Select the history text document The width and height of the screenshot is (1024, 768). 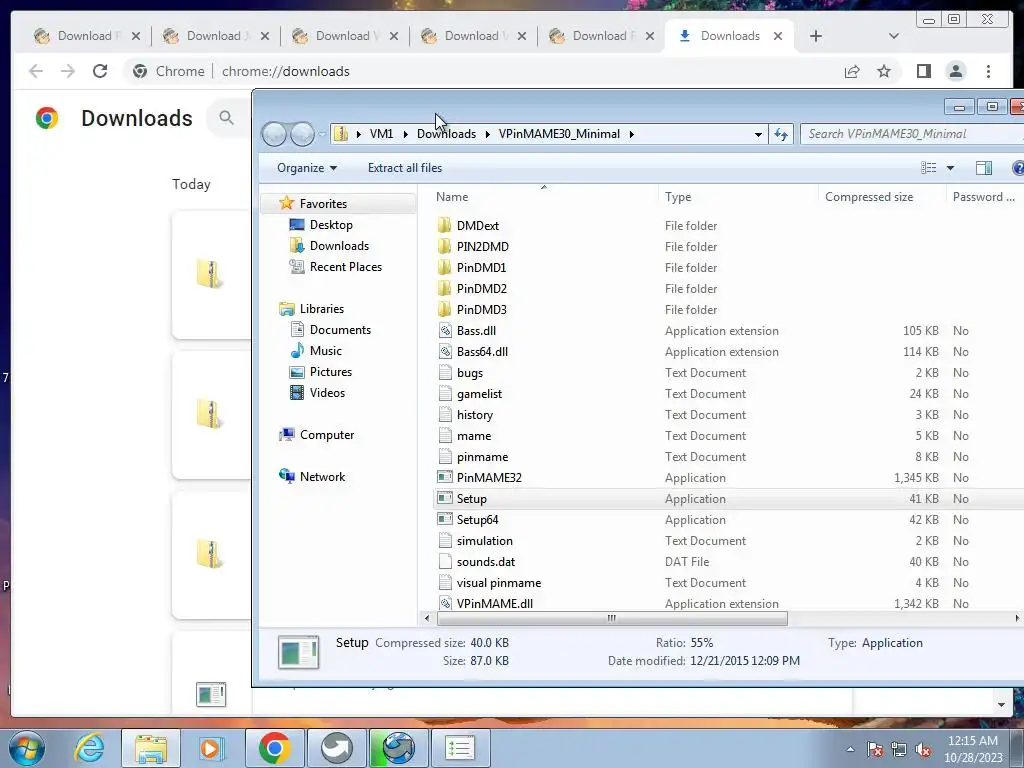pos(475,415)
